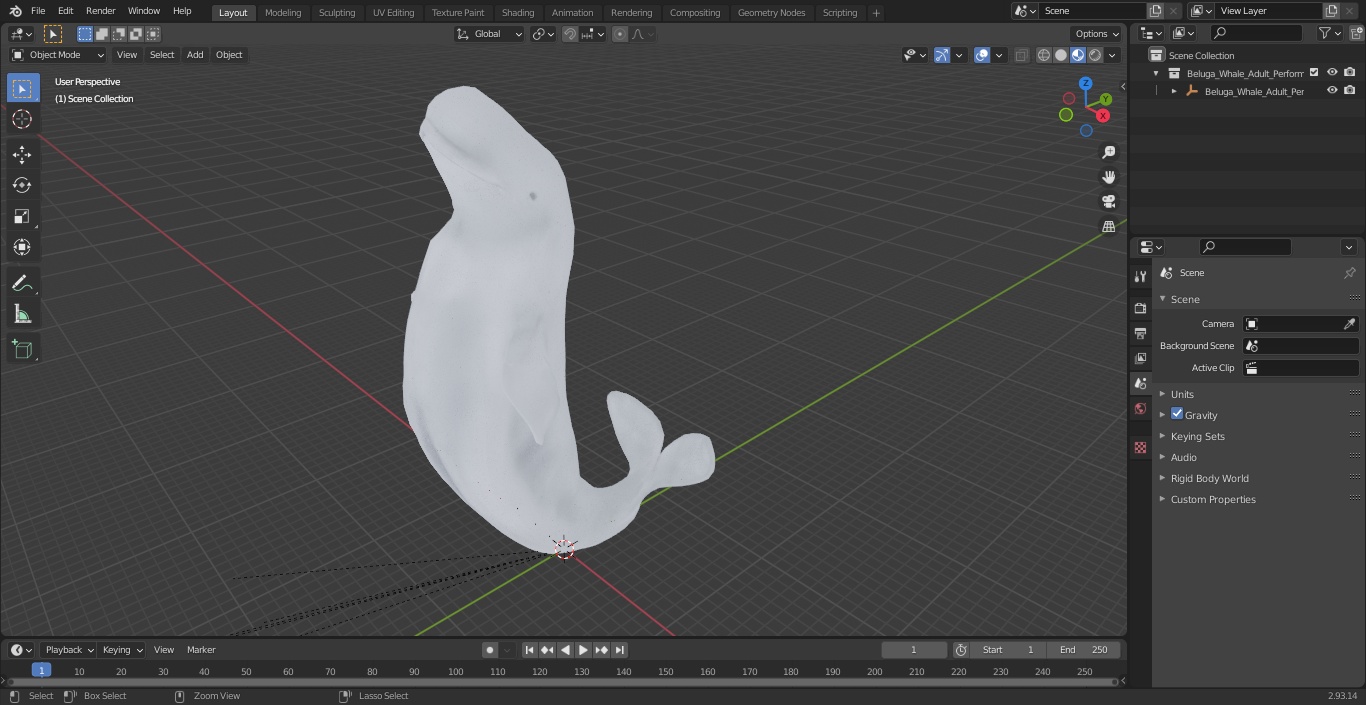1366x705 pixels.
Task: Open the Object Mode dropdown
Action: 58,55
